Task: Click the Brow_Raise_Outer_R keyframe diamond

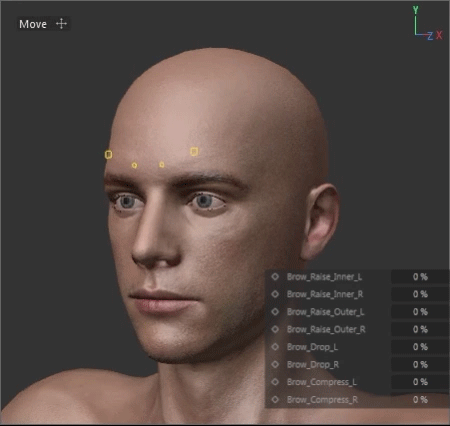Action: 275,329
